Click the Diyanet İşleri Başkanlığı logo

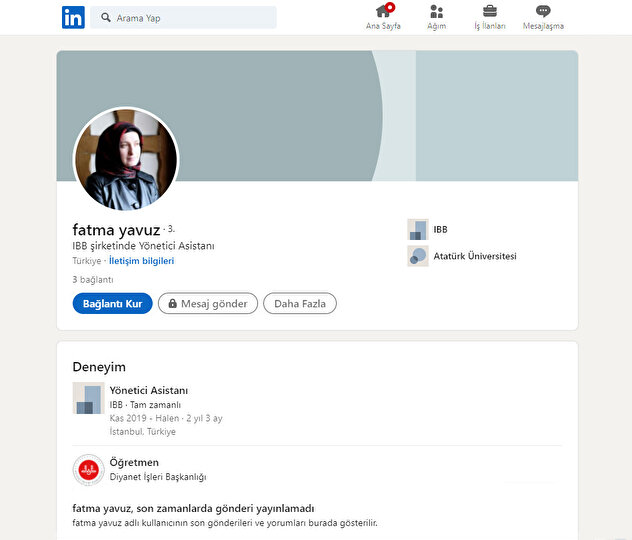point(88,470)
